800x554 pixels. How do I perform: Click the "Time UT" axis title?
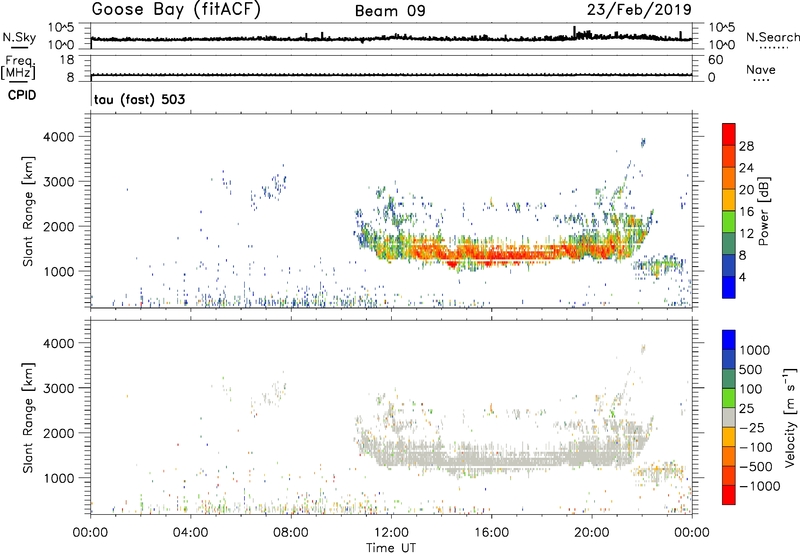point(391,547)
